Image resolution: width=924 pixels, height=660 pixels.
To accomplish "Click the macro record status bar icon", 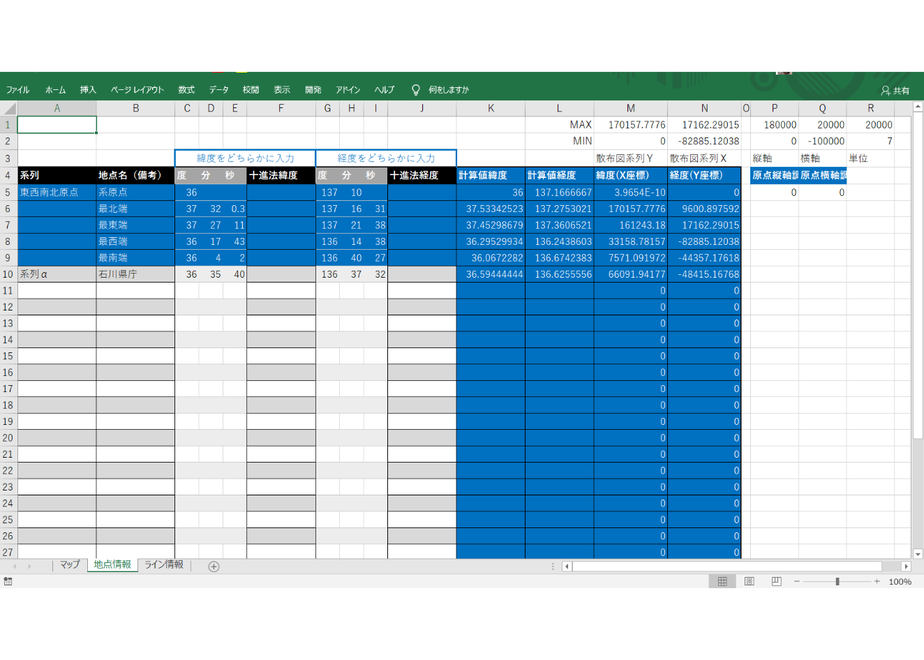I will click(x=8, y=582).
